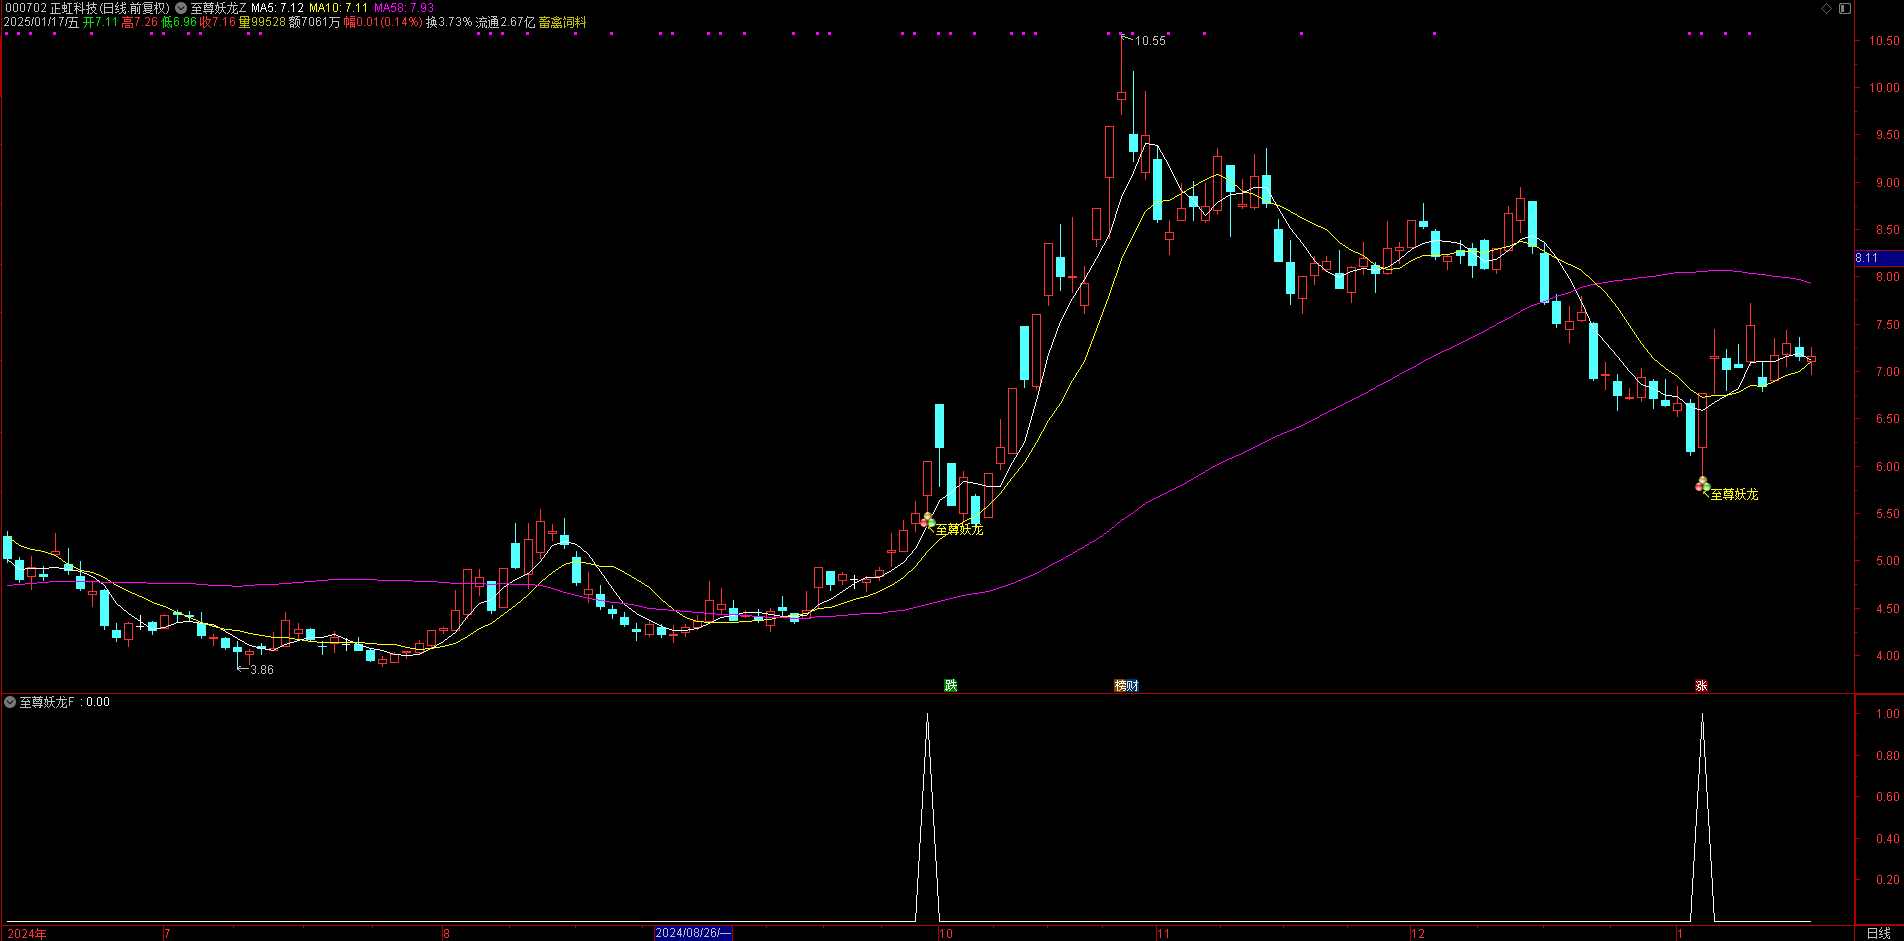Click the month 11 tick on time axis
Image resolution: width=1904 pixels, height=941 pixels.
pyautogui.click(x=1163, y=934)
